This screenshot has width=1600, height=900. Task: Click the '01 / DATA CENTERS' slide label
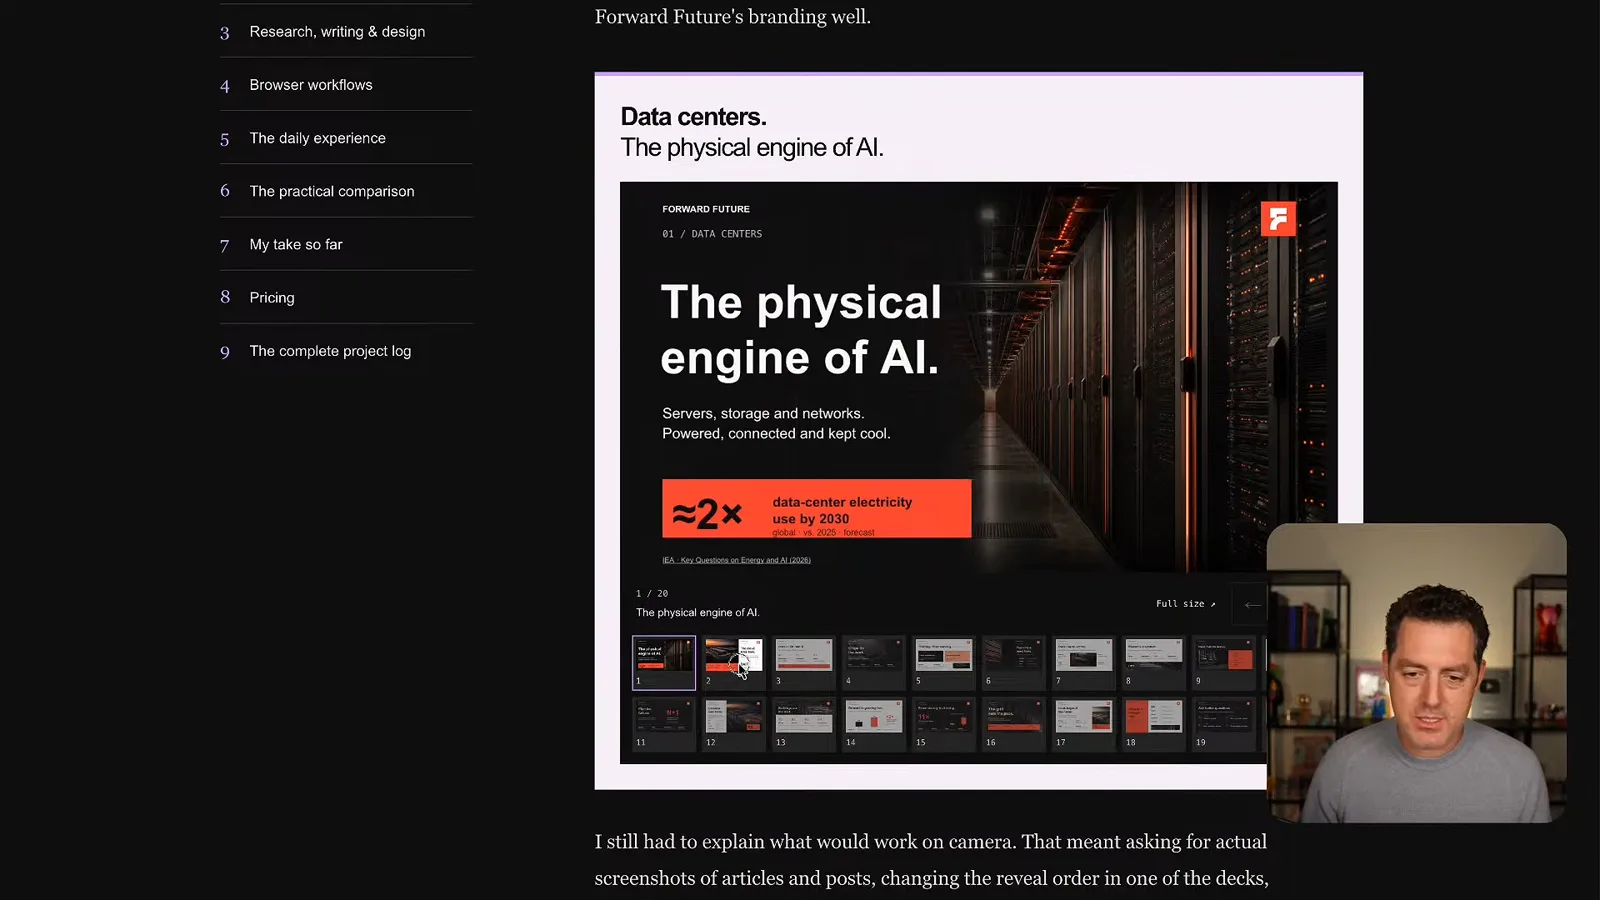click(x=712, y=234)
